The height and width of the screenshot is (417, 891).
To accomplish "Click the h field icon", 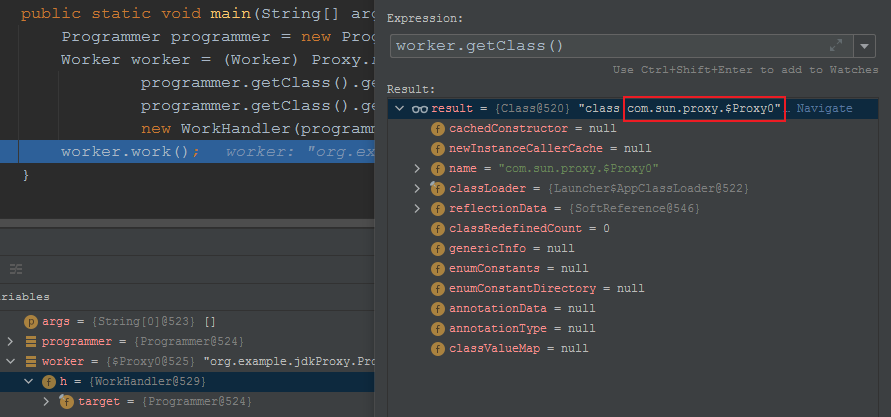I will click(49, 382).
